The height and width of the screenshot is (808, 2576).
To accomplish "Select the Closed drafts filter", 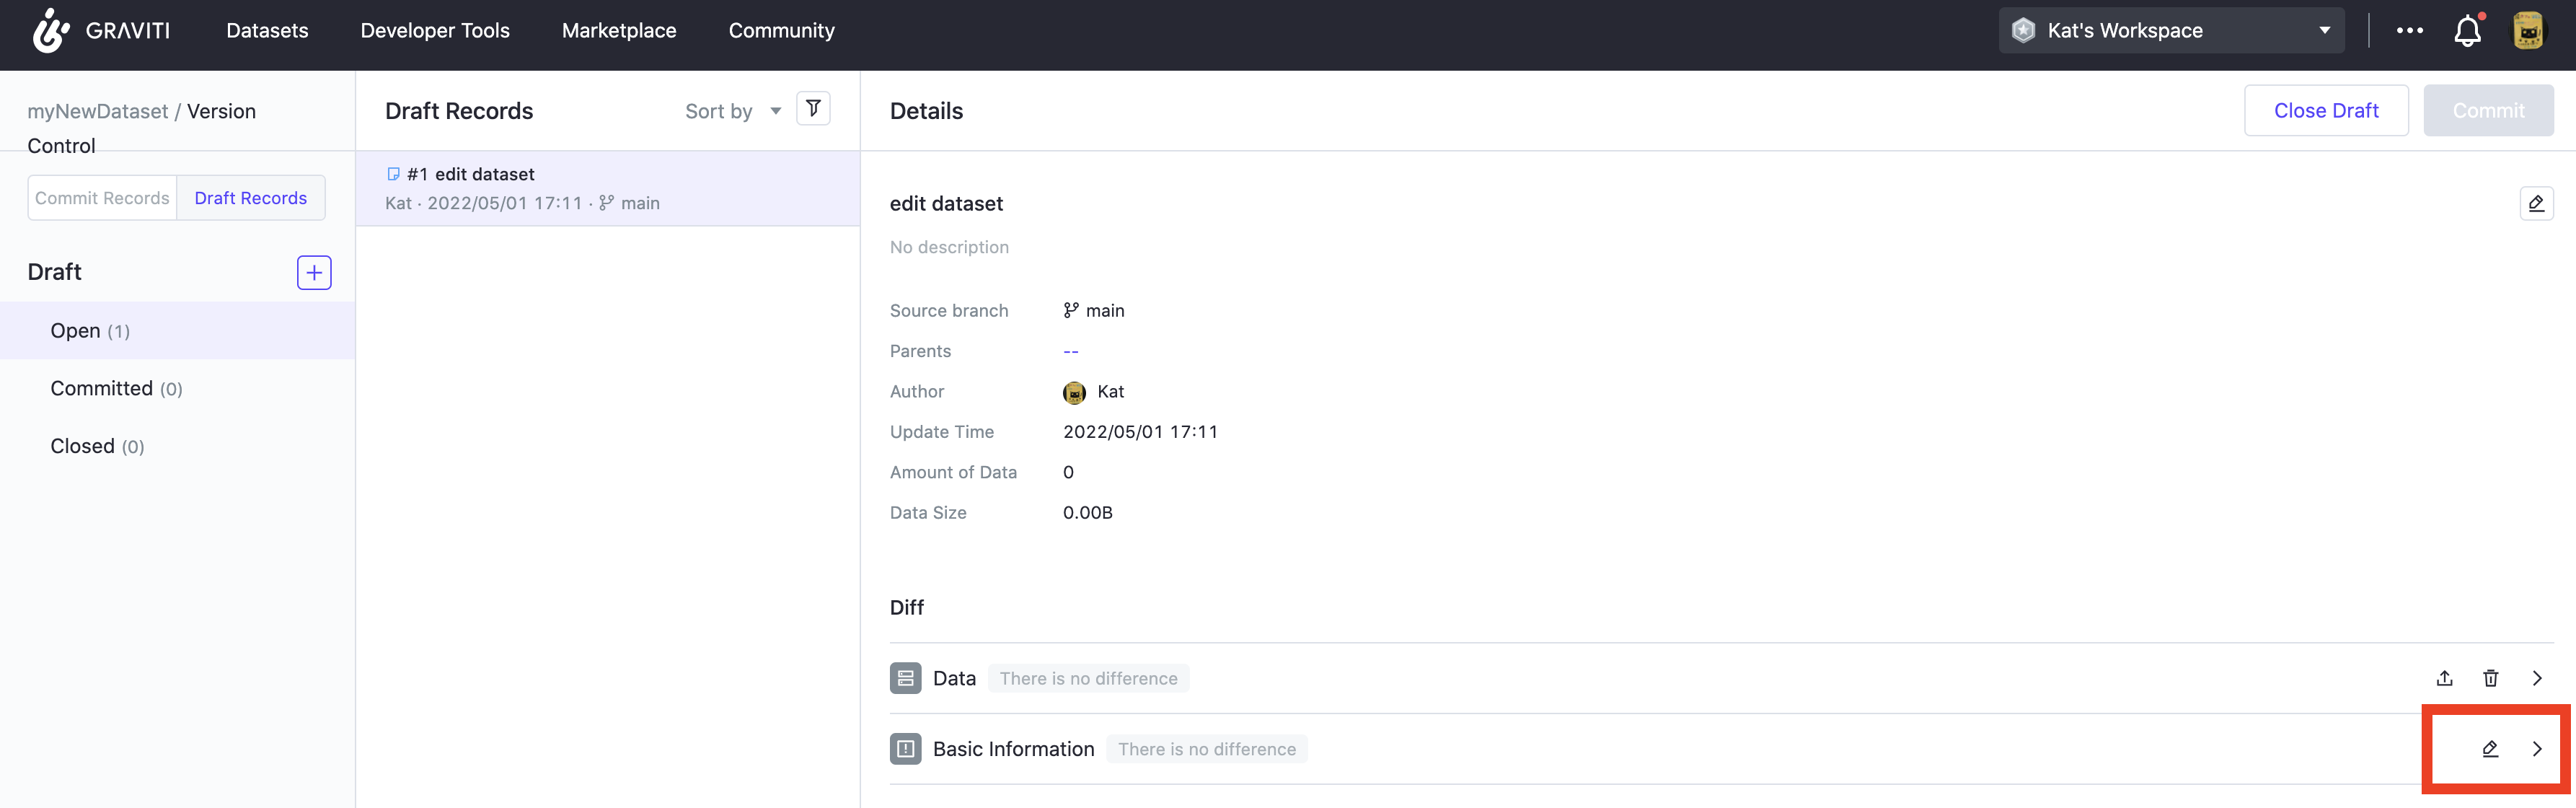I will pyautogui.click(x=177, y=447).
